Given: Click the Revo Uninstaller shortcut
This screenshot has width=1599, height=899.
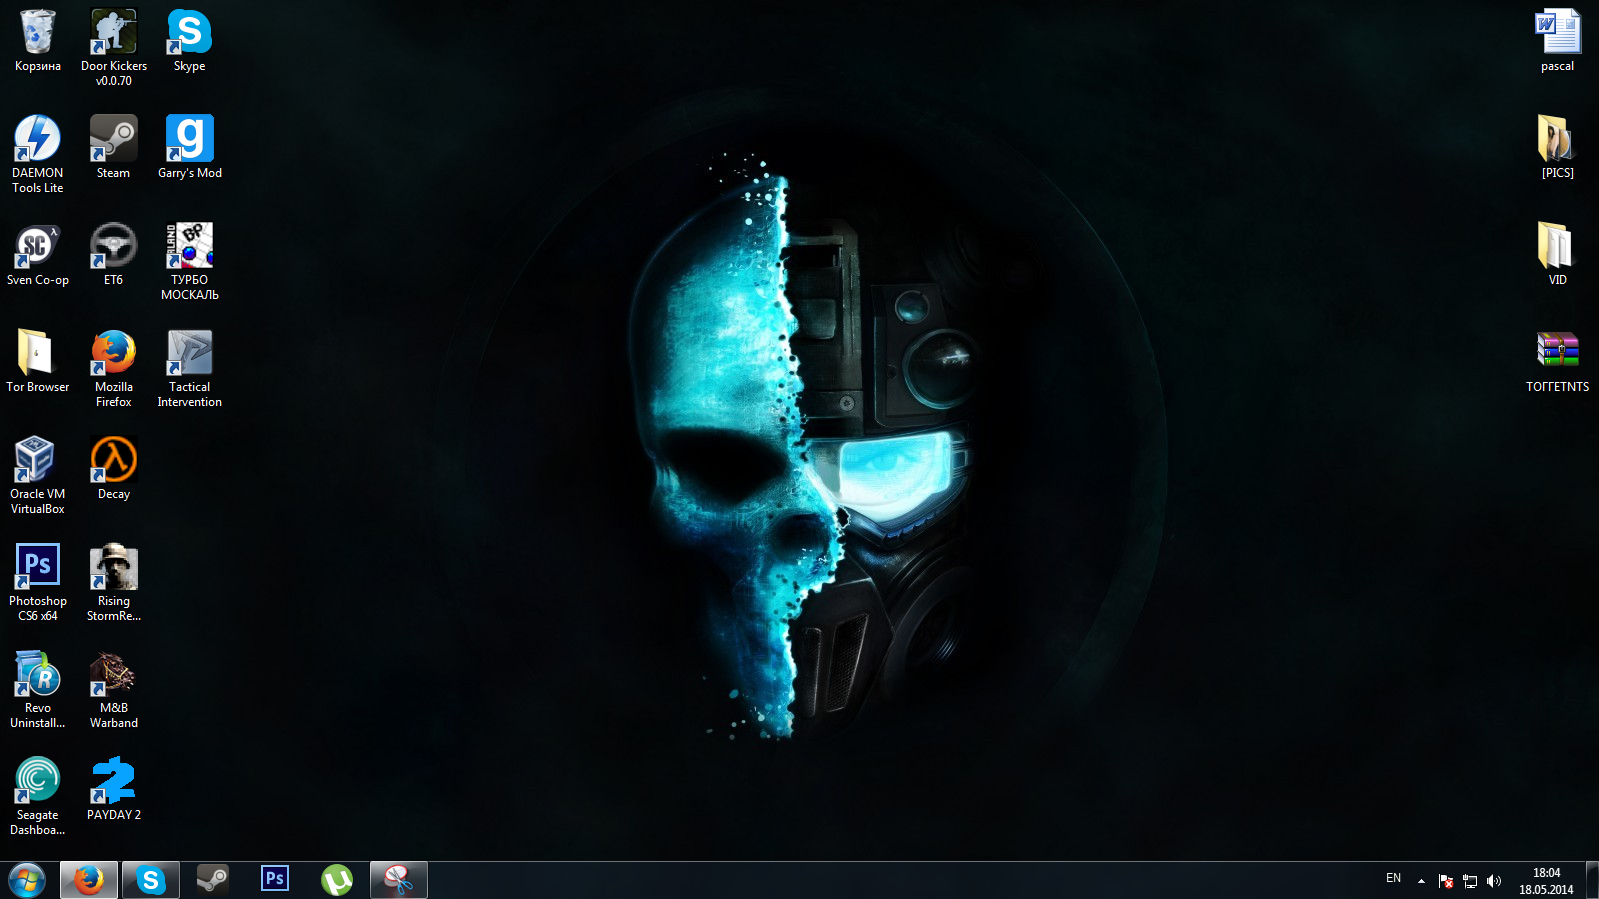Looking at the screenshot, I should (38, 690).
